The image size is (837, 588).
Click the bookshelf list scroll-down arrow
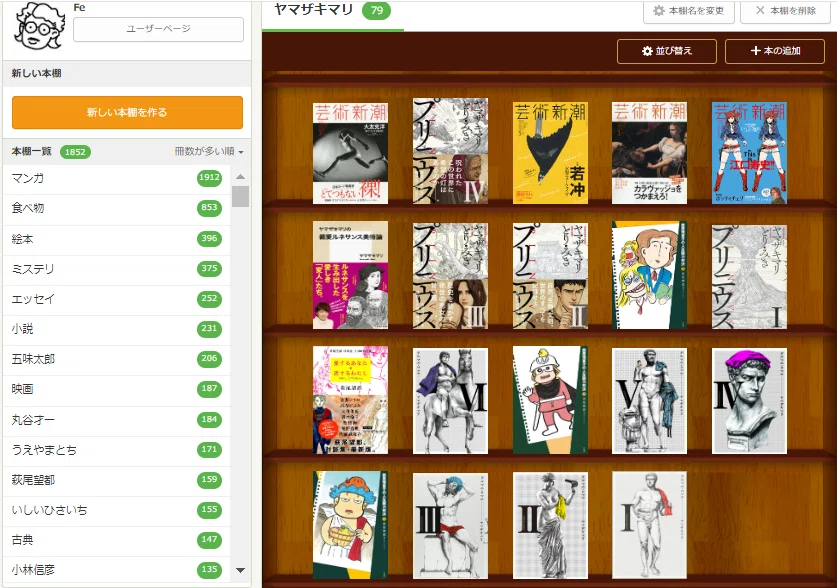click(x=241, y=570)
